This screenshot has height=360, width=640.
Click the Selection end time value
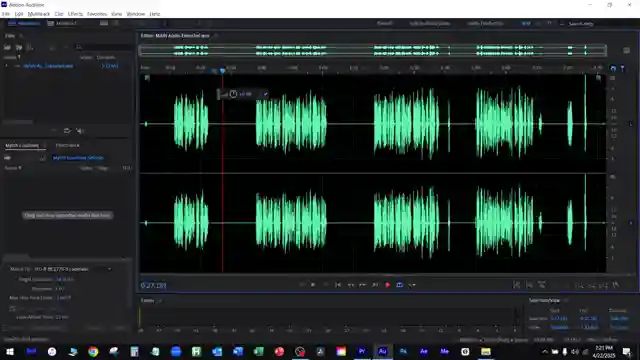(x=588, y=318)
